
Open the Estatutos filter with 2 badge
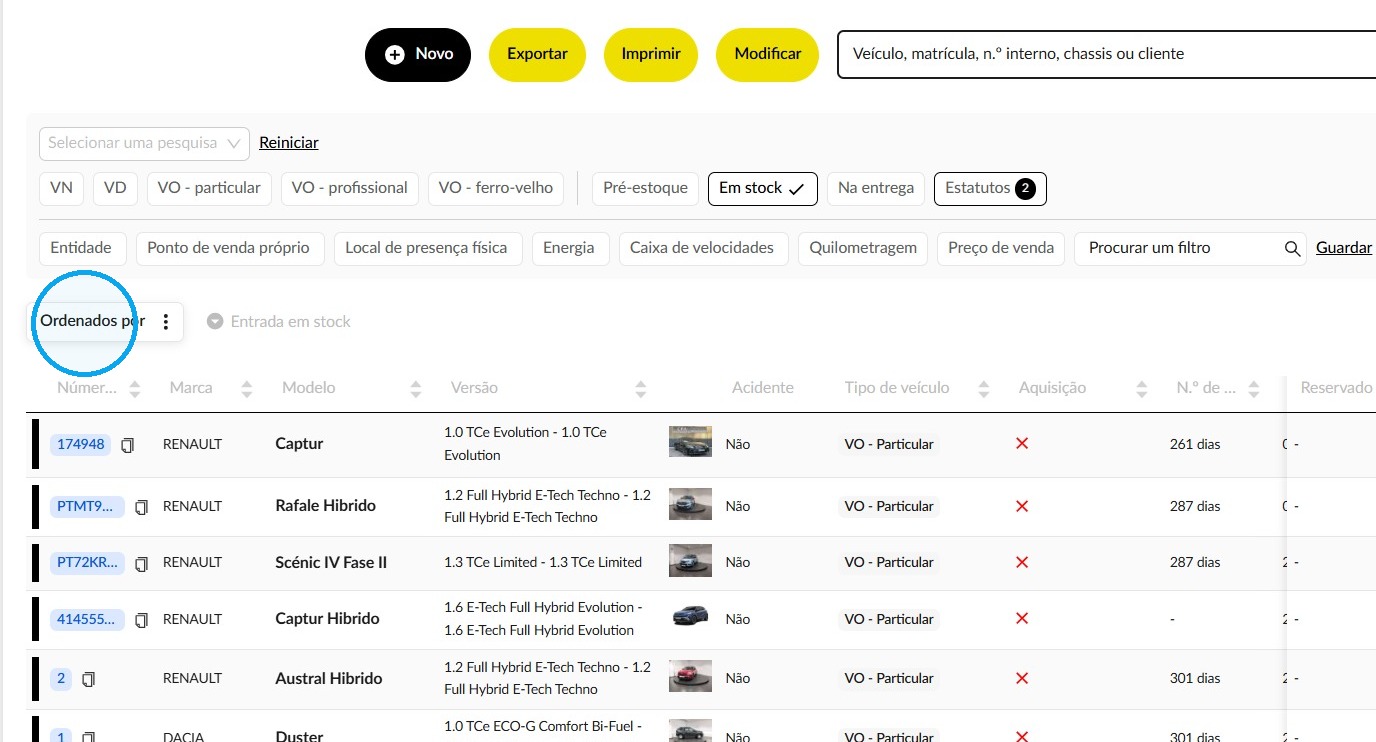pyautogui.click(x=990, y=189)
